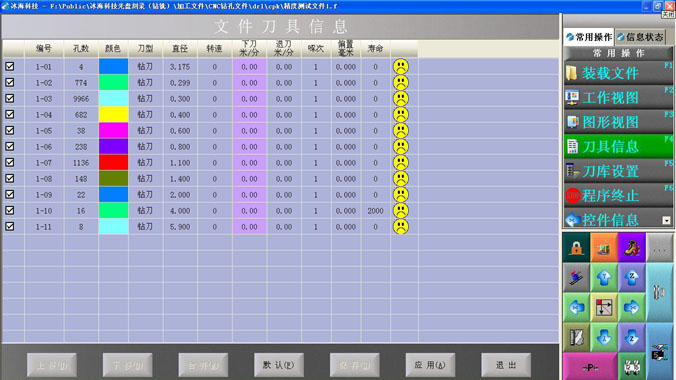This screenshot has width=676, height=380.
Task: Jog X axis with the right arrow
Action: pyautogui.click(x=632, y=307)
